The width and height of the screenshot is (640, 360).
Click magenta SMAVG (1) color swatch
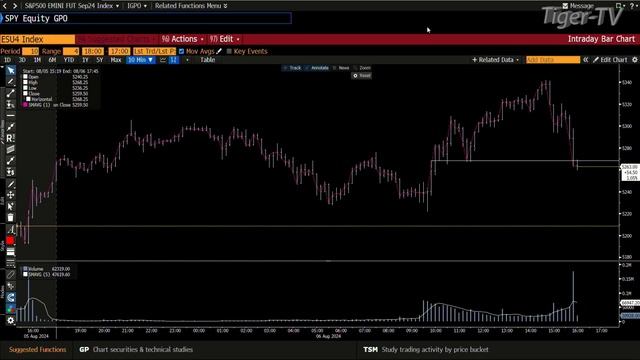[25, 105]
